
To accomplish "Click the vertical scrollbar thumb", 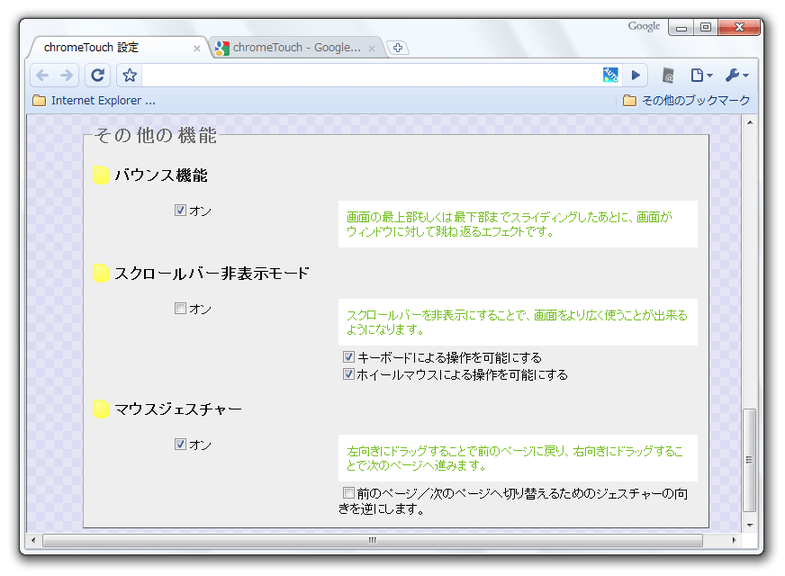I will (749, 460).
